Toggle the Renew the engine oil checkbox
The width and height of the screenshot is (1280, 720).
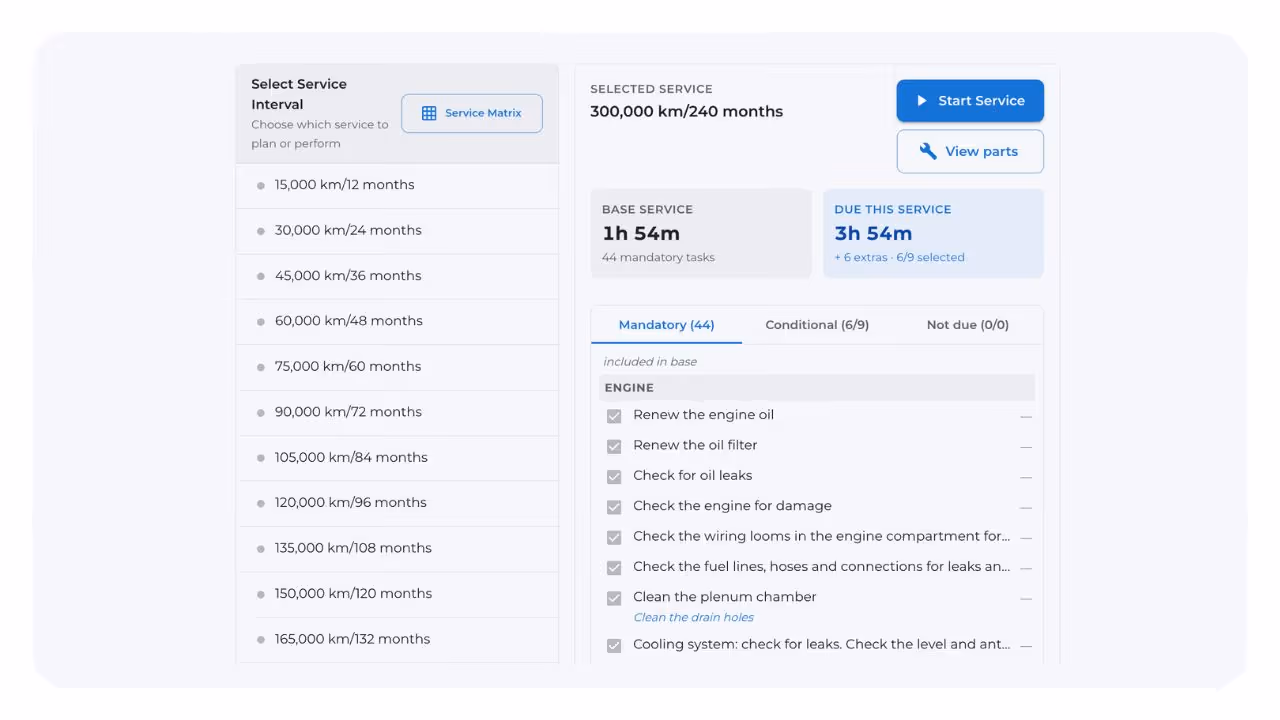click(614, 415)
